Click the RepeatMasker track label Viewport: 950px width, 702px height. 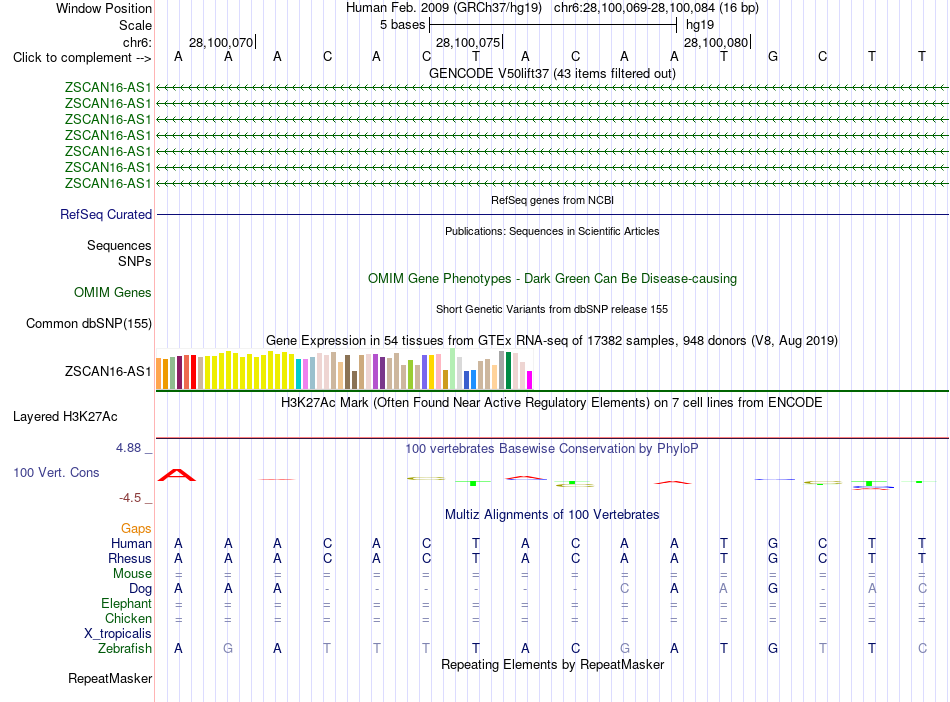110,678
